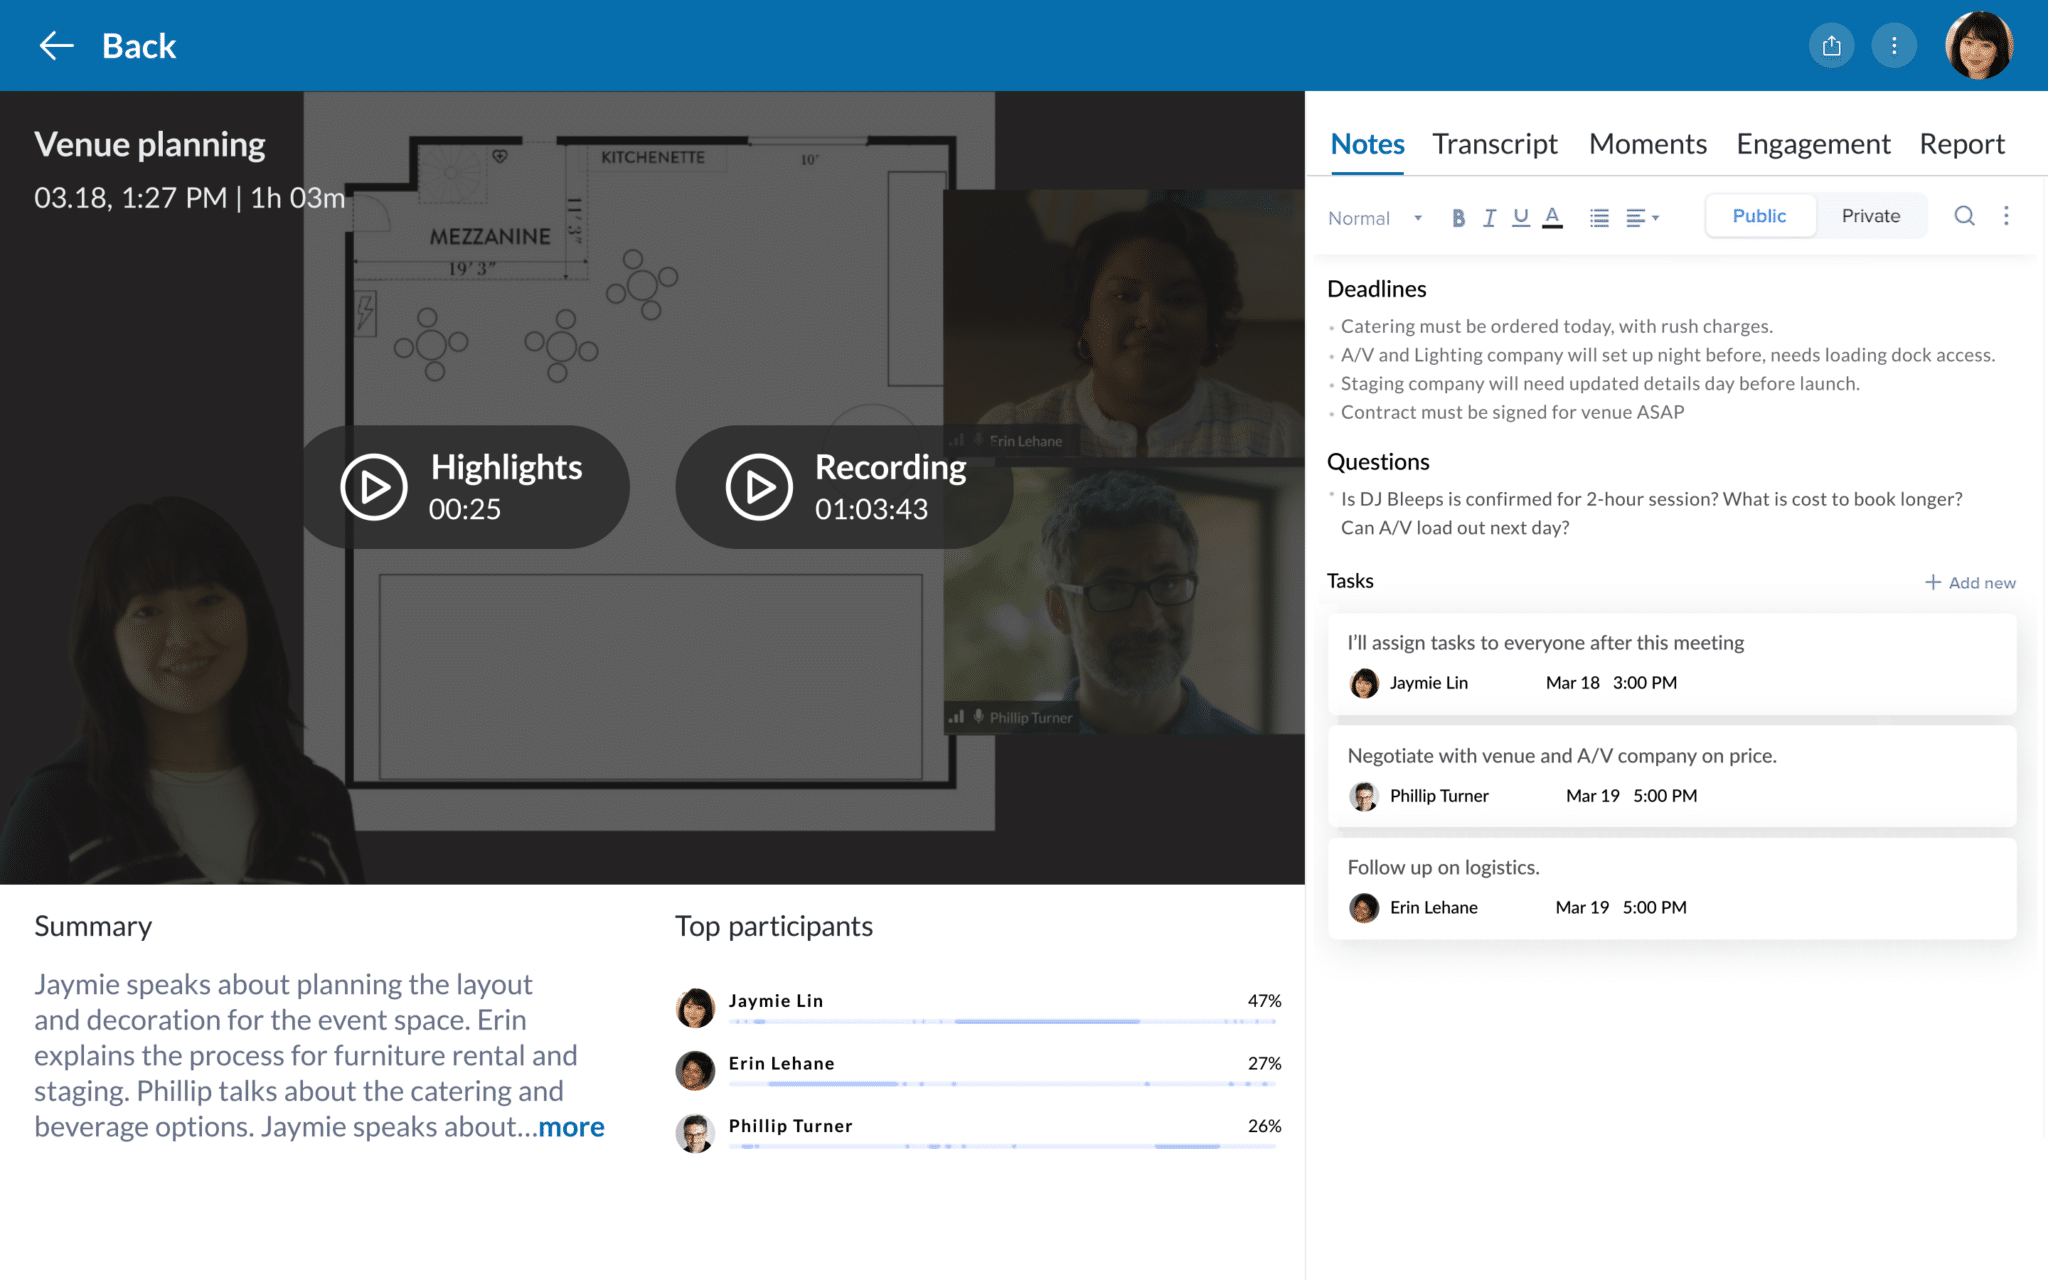The height and width of the screenshot is (1280, 2048).
Task: Click the text alignment icon
Action: tap(1643, 215)
